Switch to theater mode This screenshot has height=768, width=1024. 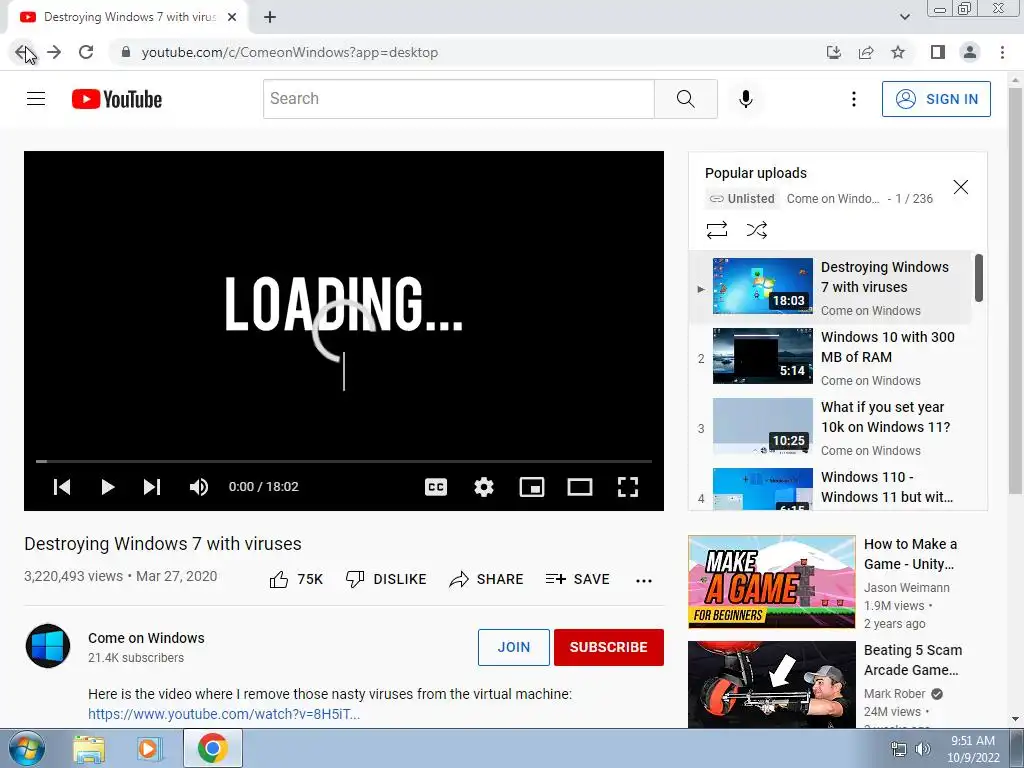click(580, 487)
